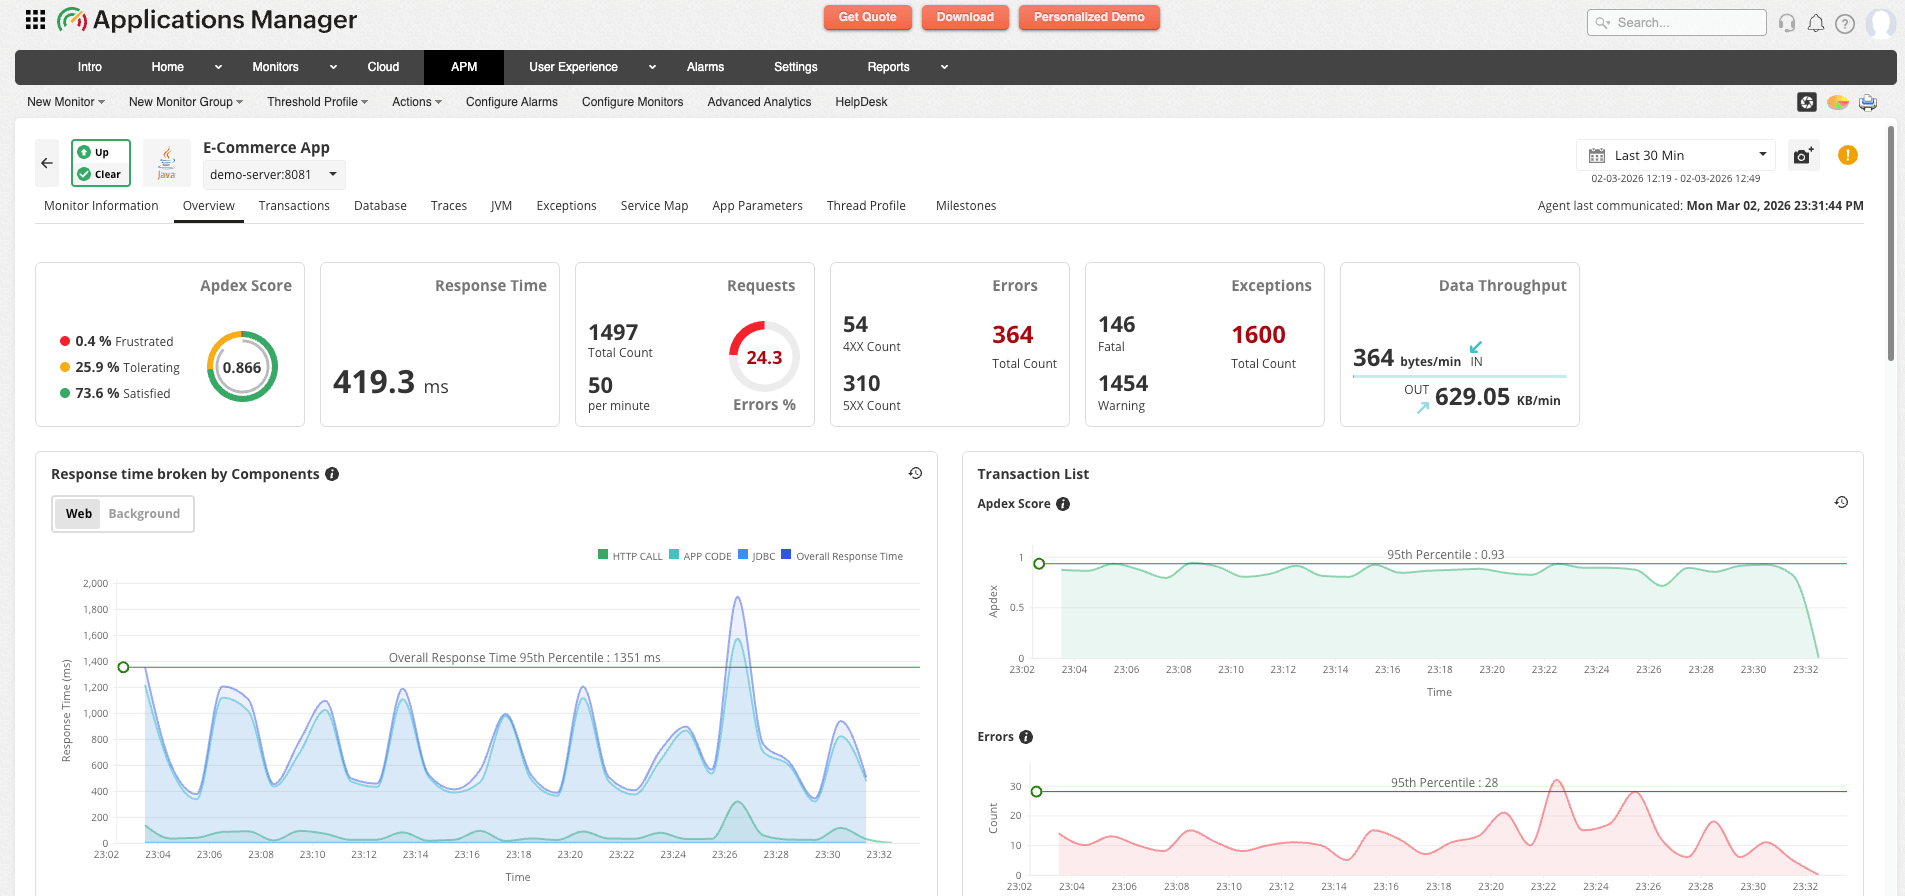Open the New Monitor Group dropdown
Image resolution: width=1905 pixels, height=896 pixels.
click(x=186, y=102)
